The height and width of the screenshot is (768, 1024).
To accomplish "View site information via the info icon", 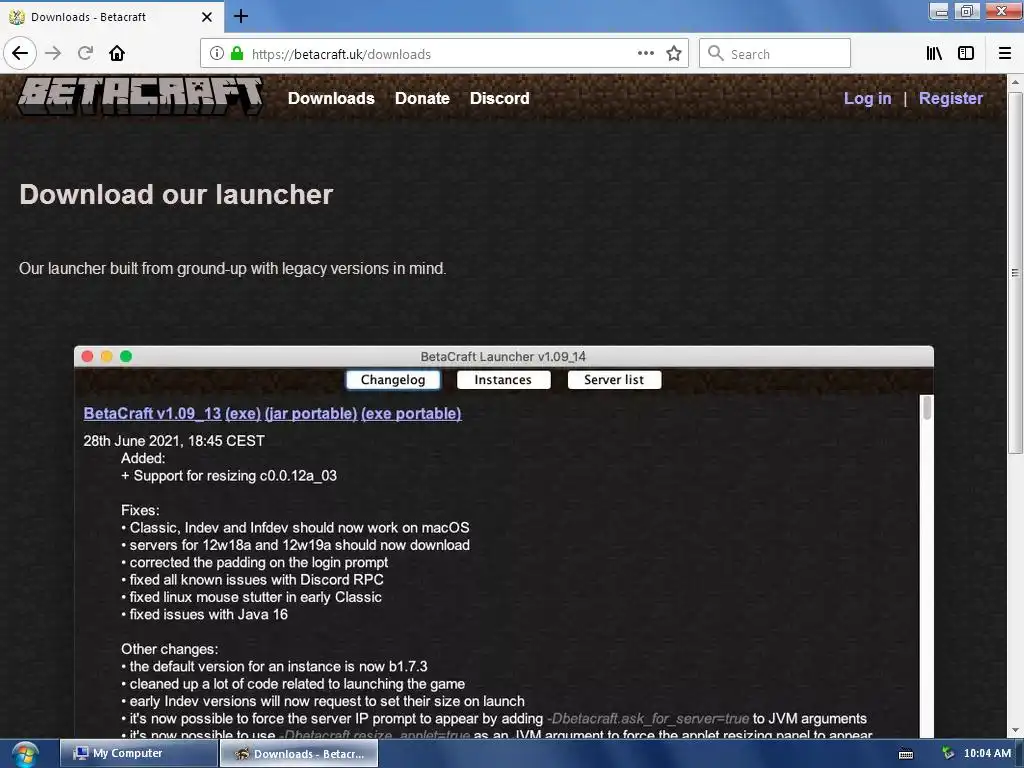I will pyautogui.click(x=217, y=54).
